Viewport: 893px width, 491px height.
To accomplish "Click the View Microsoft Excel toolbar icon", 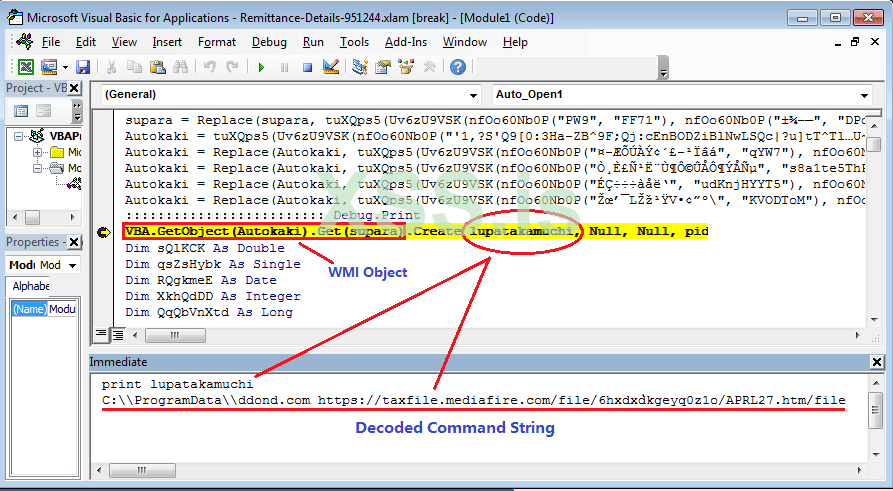I will pos(26,67).
